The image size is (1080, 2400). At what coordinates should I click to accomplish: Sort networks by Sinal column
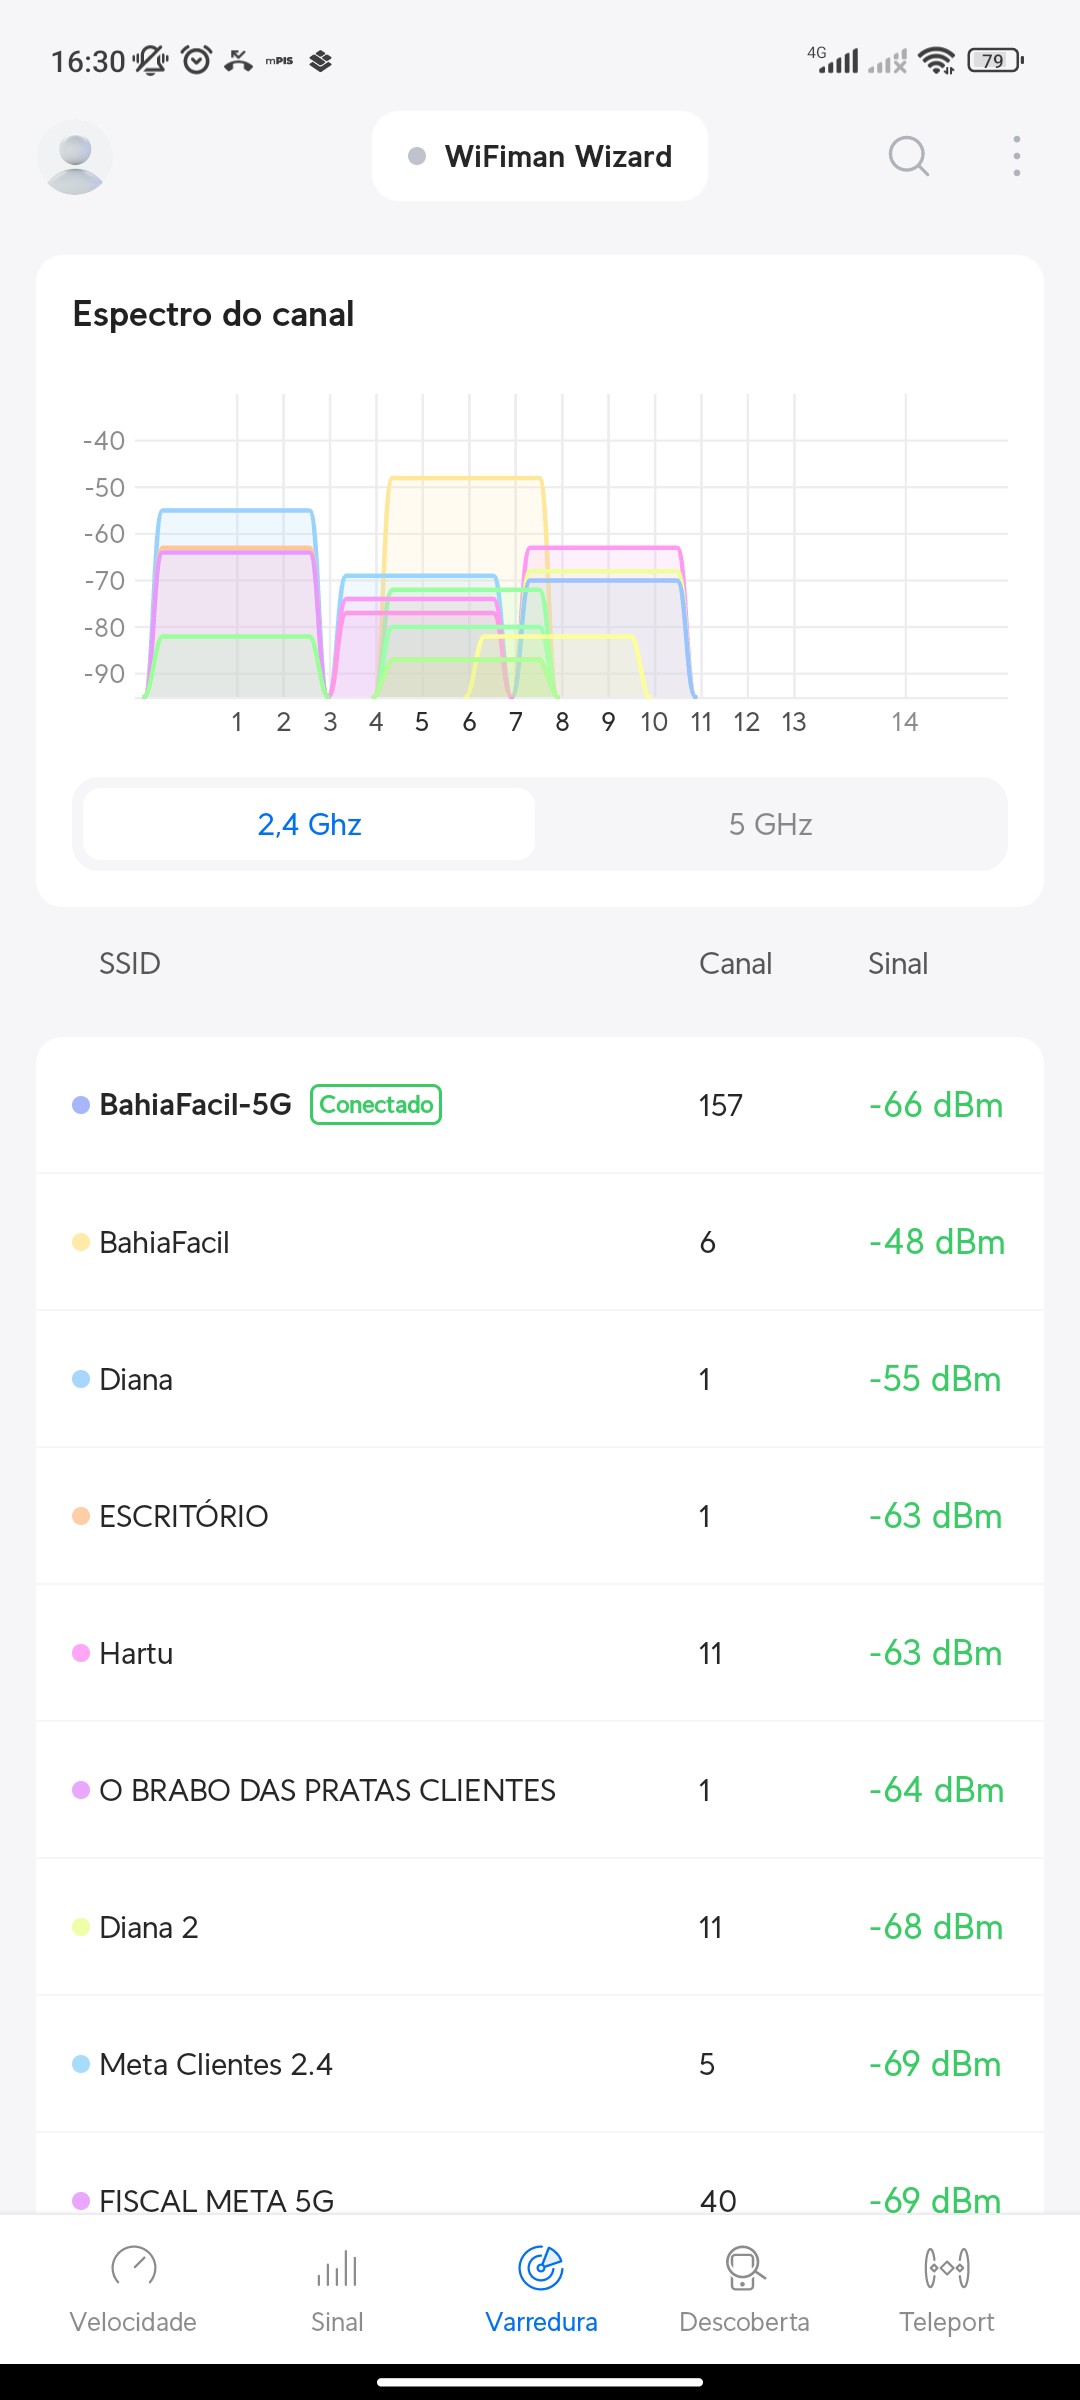[x=897, y=963]
